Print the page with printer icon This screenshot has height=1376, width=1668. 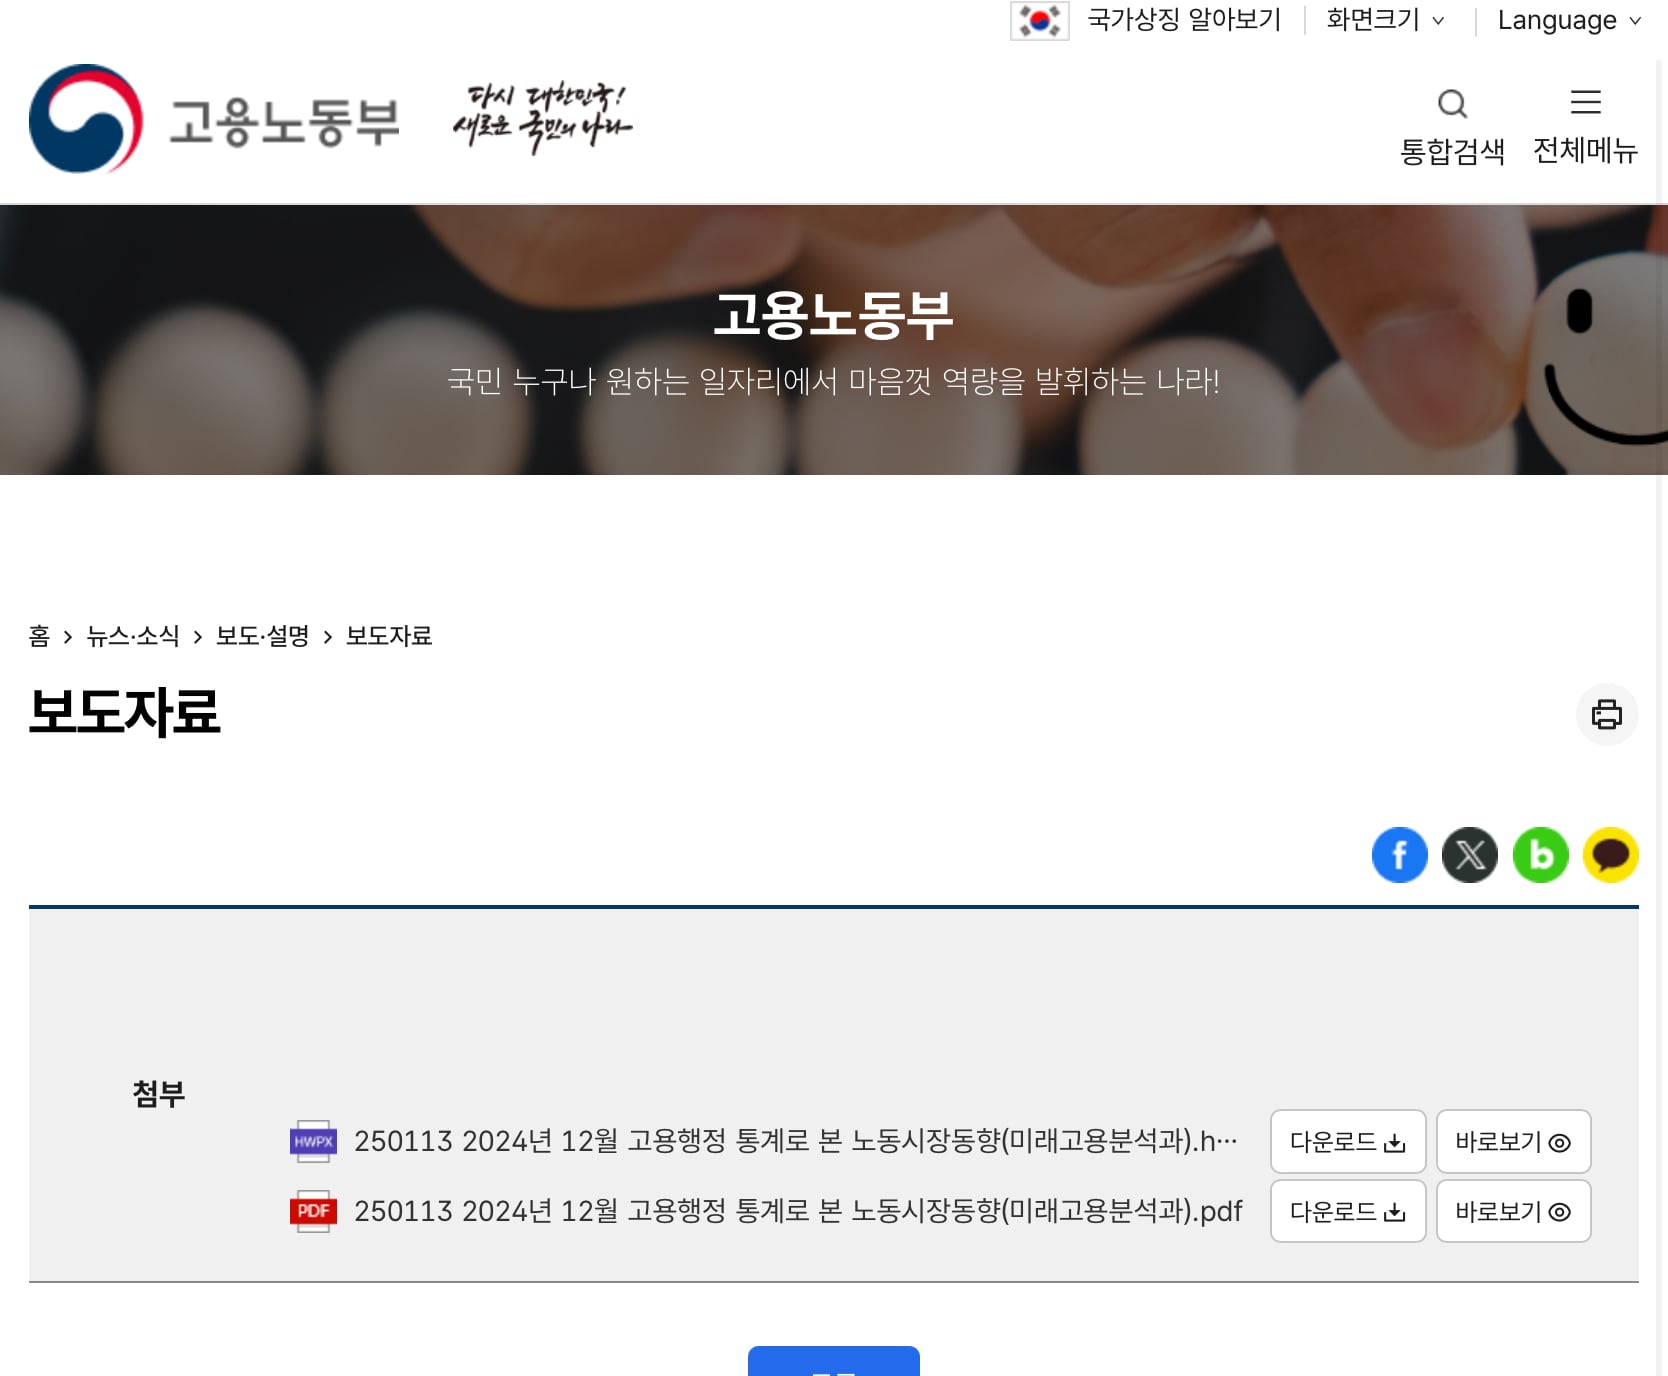[x=1607, y=714]
